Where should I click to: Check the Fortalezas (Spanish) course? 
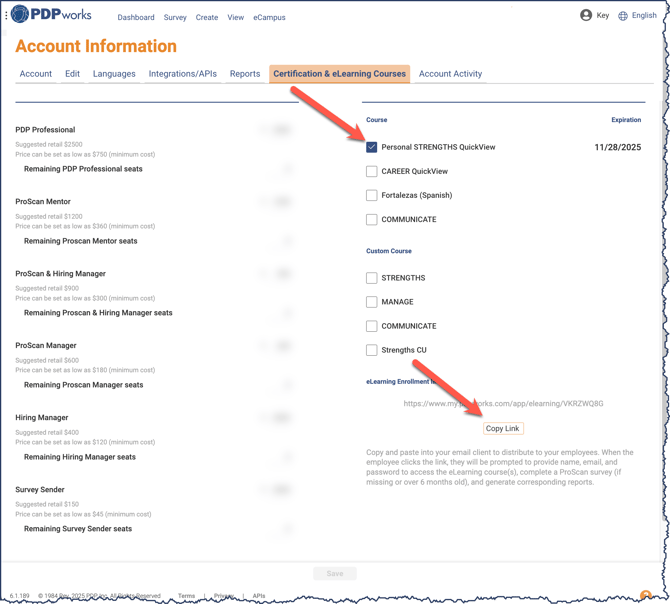tap(371, 195)
